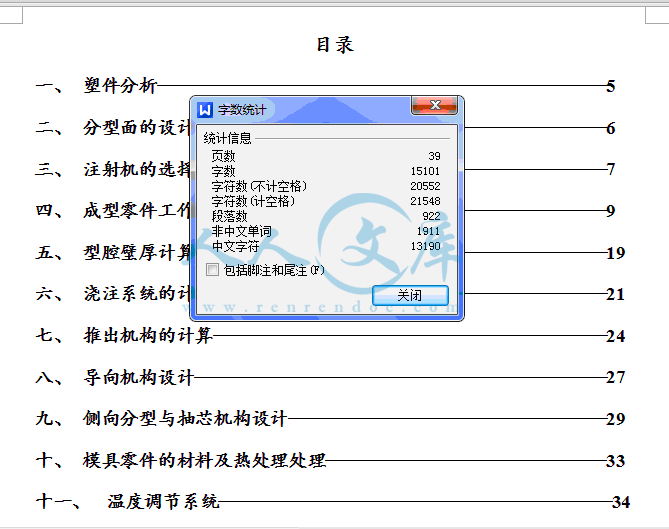The height and width of the screenshot is (529, 669).
Task: Open the 模具零件的材料及热处理处理 entry
Action: (x=205, y=460)
